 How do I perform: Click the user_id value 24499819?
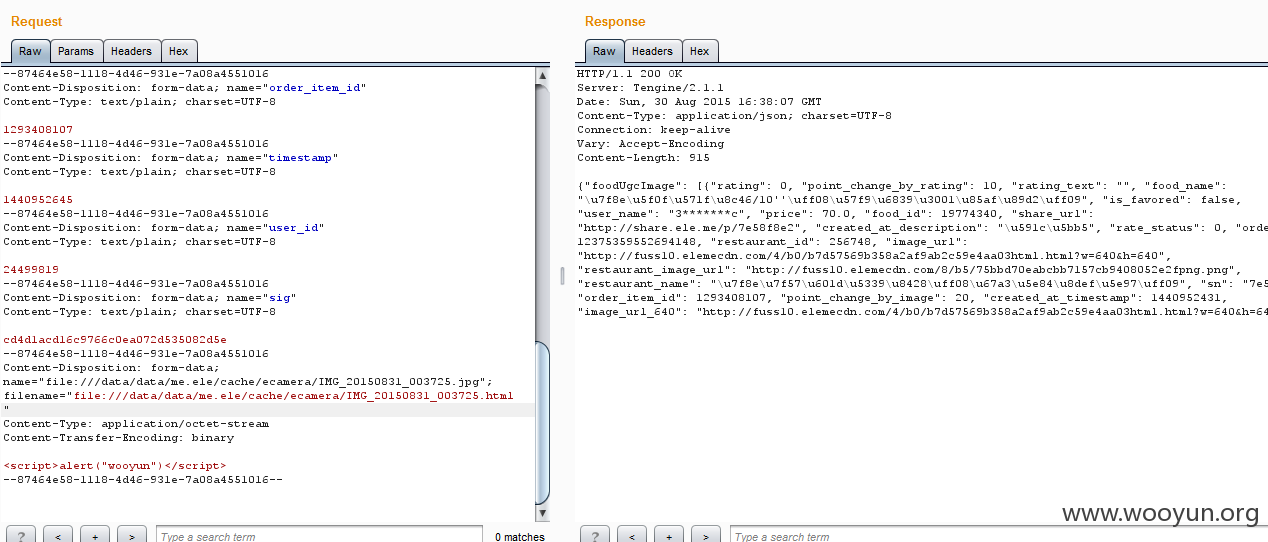pyautogui.click(x=31, y=270)
